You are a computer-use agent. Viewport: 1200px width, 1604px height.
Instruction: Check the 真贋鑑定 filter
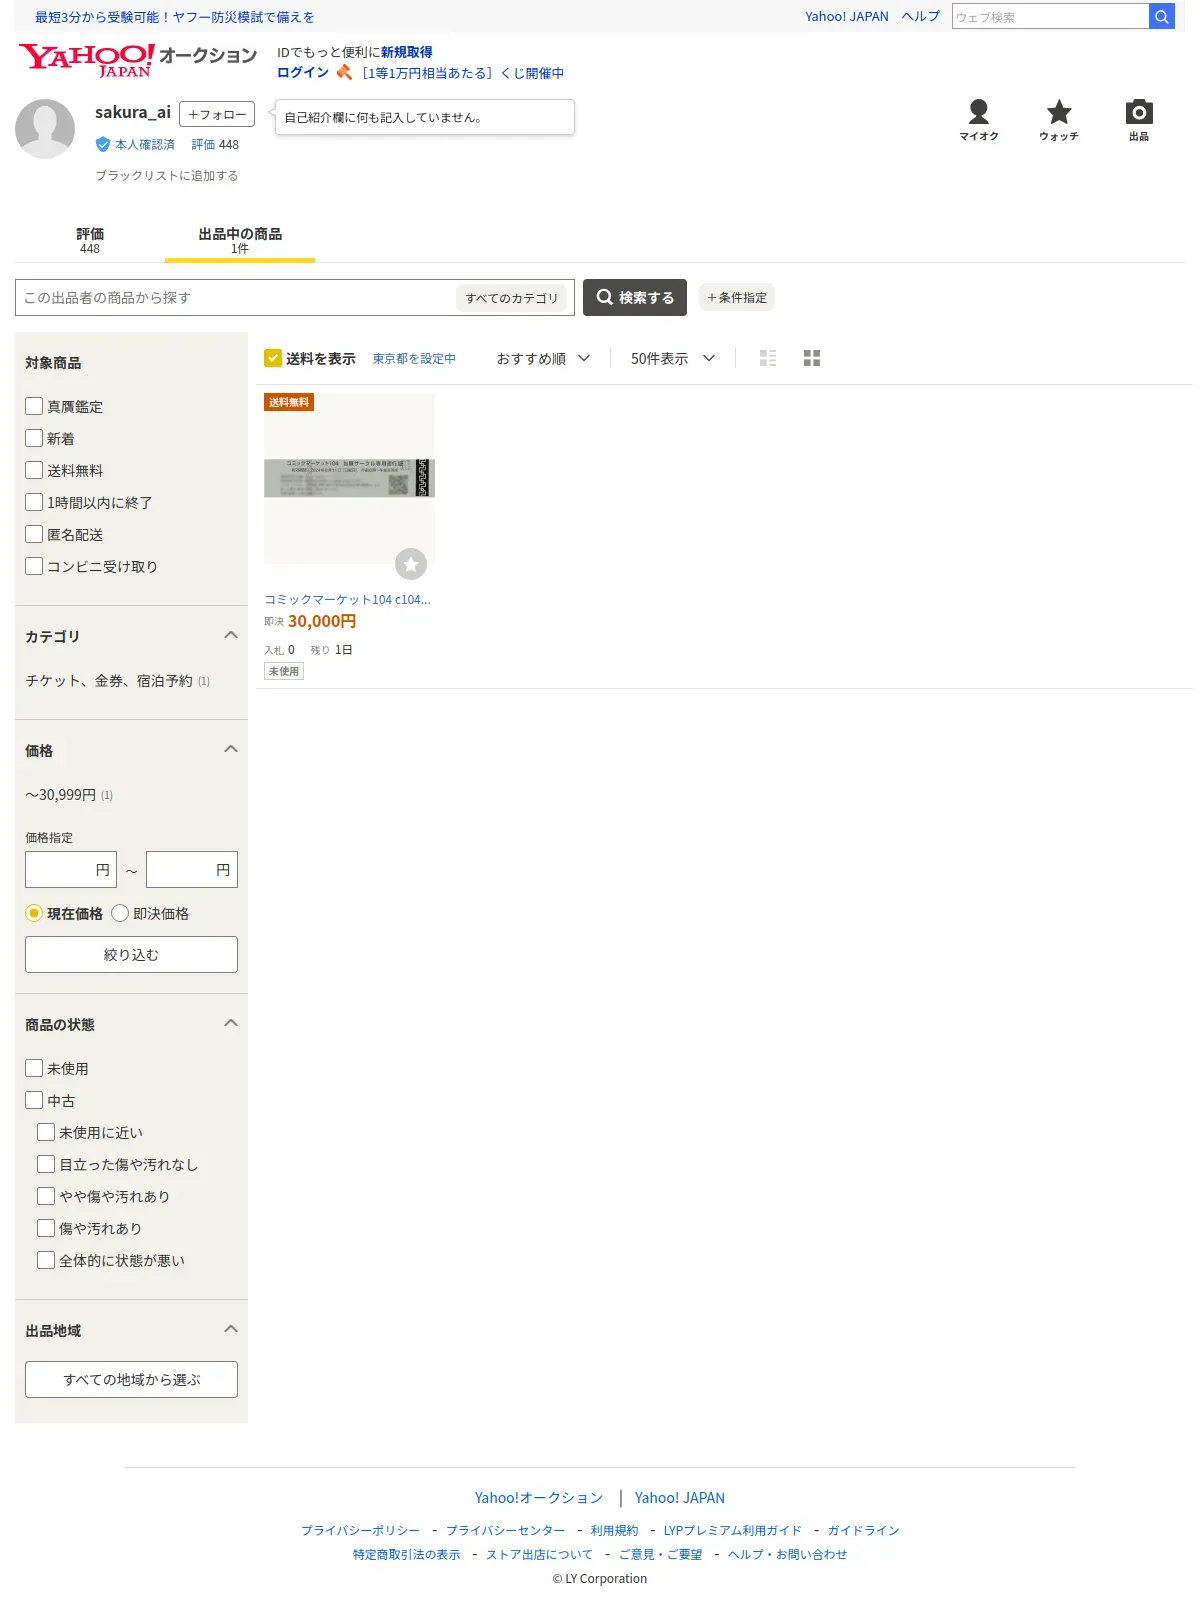point(34,406)
